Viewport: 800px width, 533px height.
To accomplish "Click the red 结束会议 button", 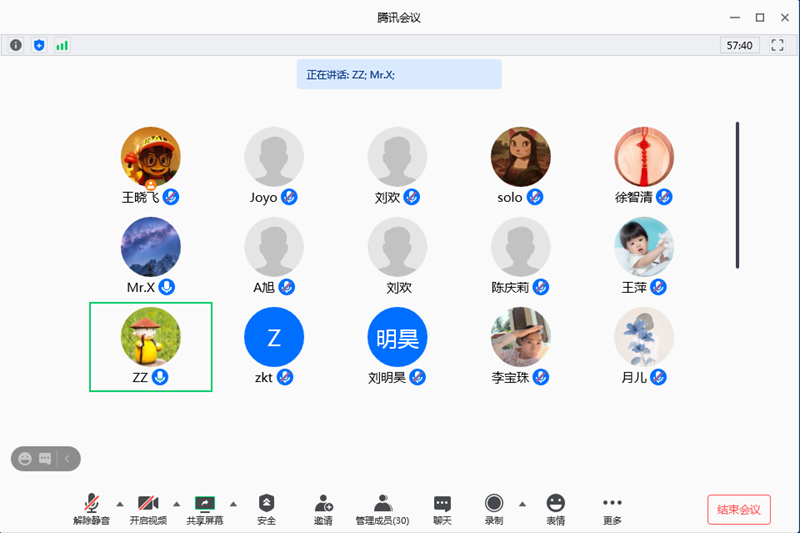I will pyautogui.click(x=739, y=509).
